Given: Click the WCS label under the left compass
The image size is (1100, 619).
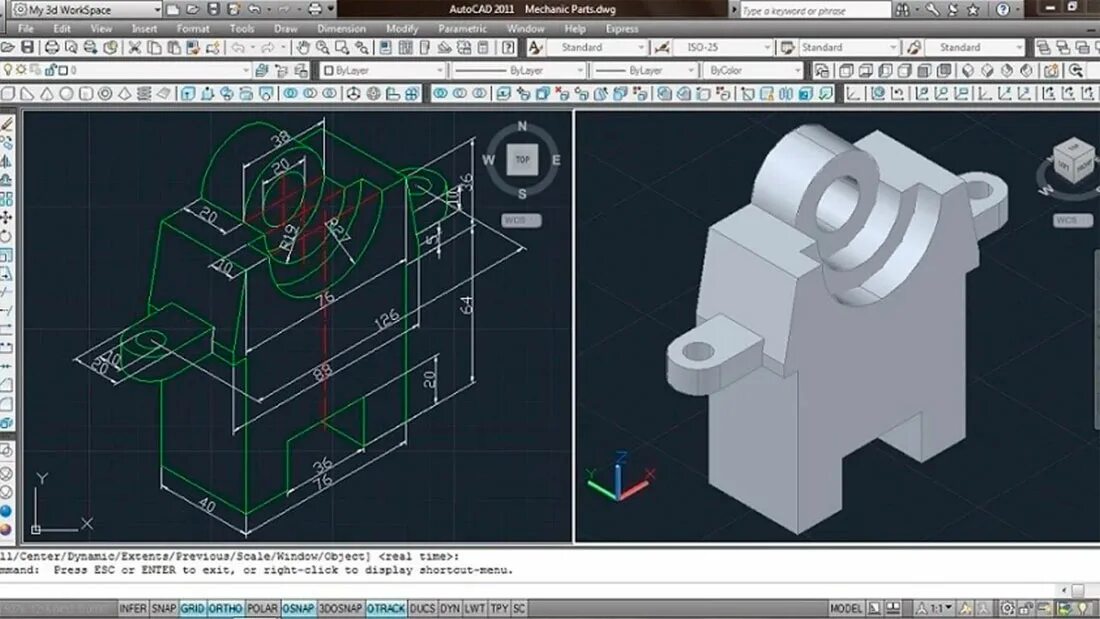Looking at the screenshot, I should 521,220.
